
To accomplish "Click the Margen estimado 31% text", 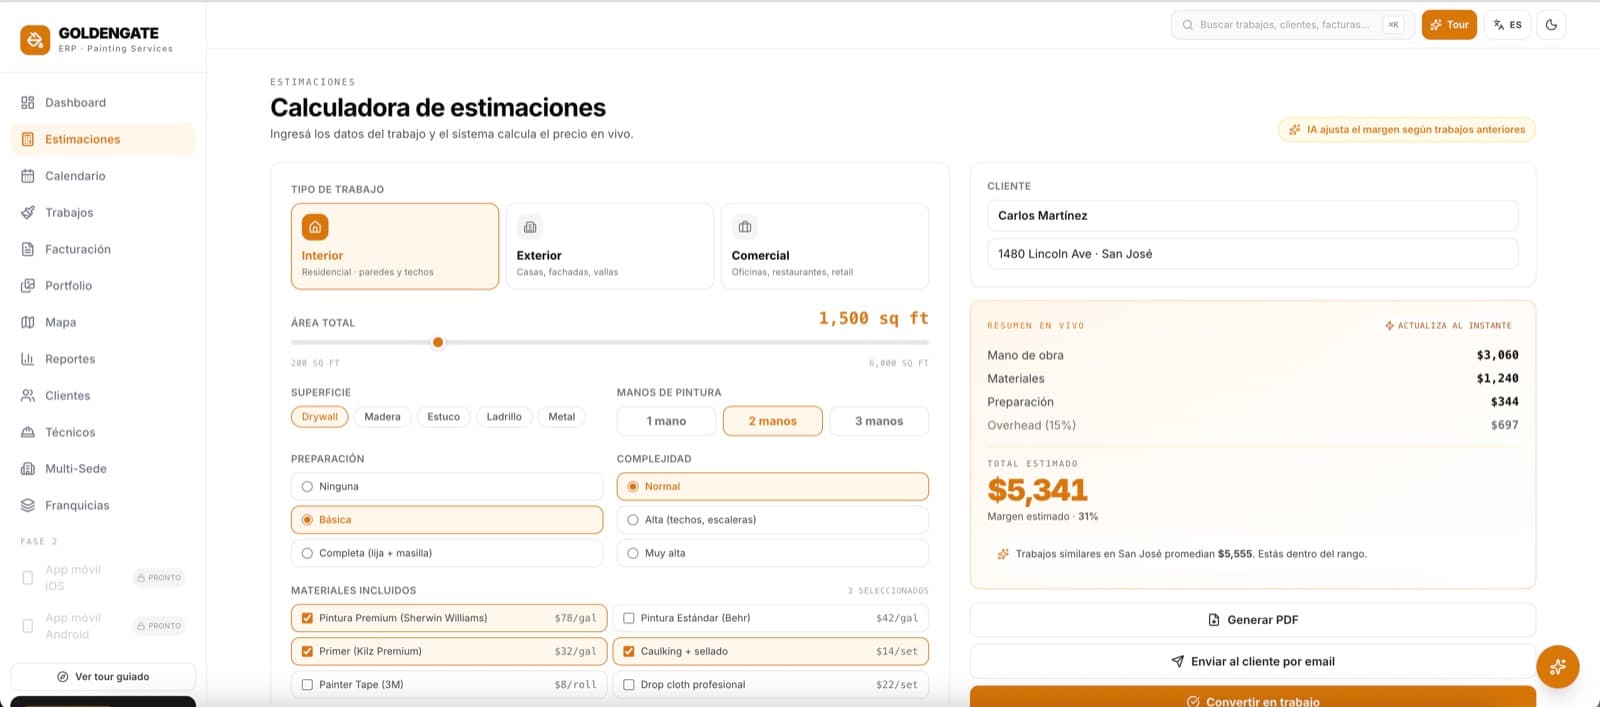I will click(1042, 517).
